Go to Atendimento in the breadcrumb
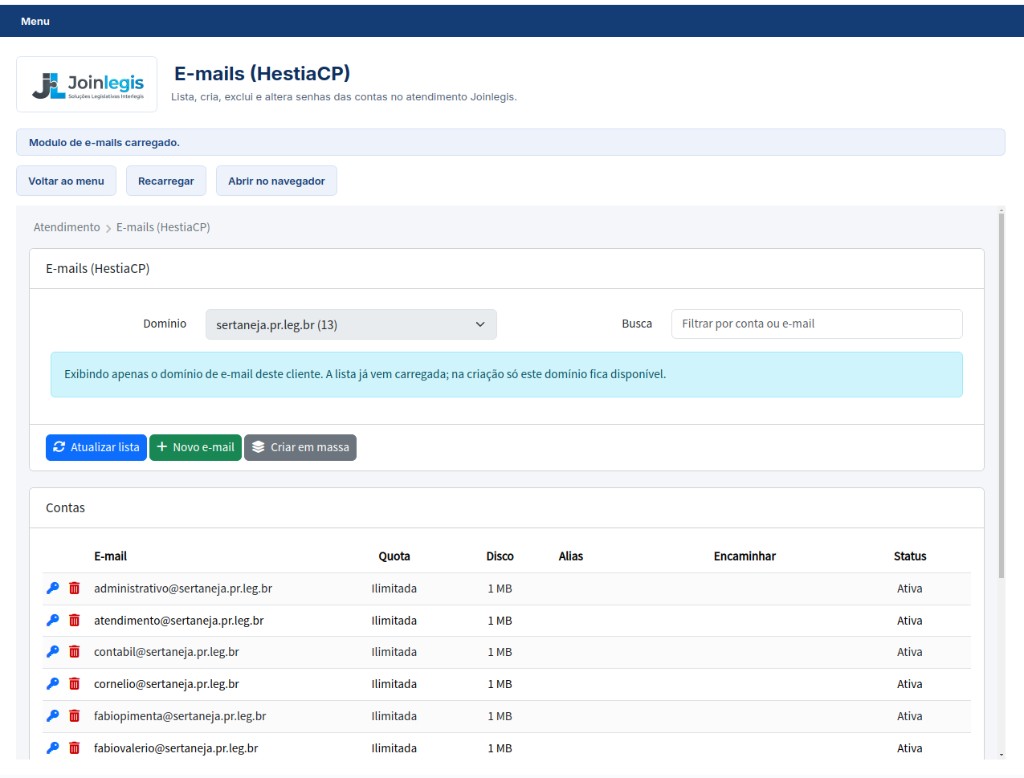This screenshot has width=1024, height=778. click(x=67, y=227)
